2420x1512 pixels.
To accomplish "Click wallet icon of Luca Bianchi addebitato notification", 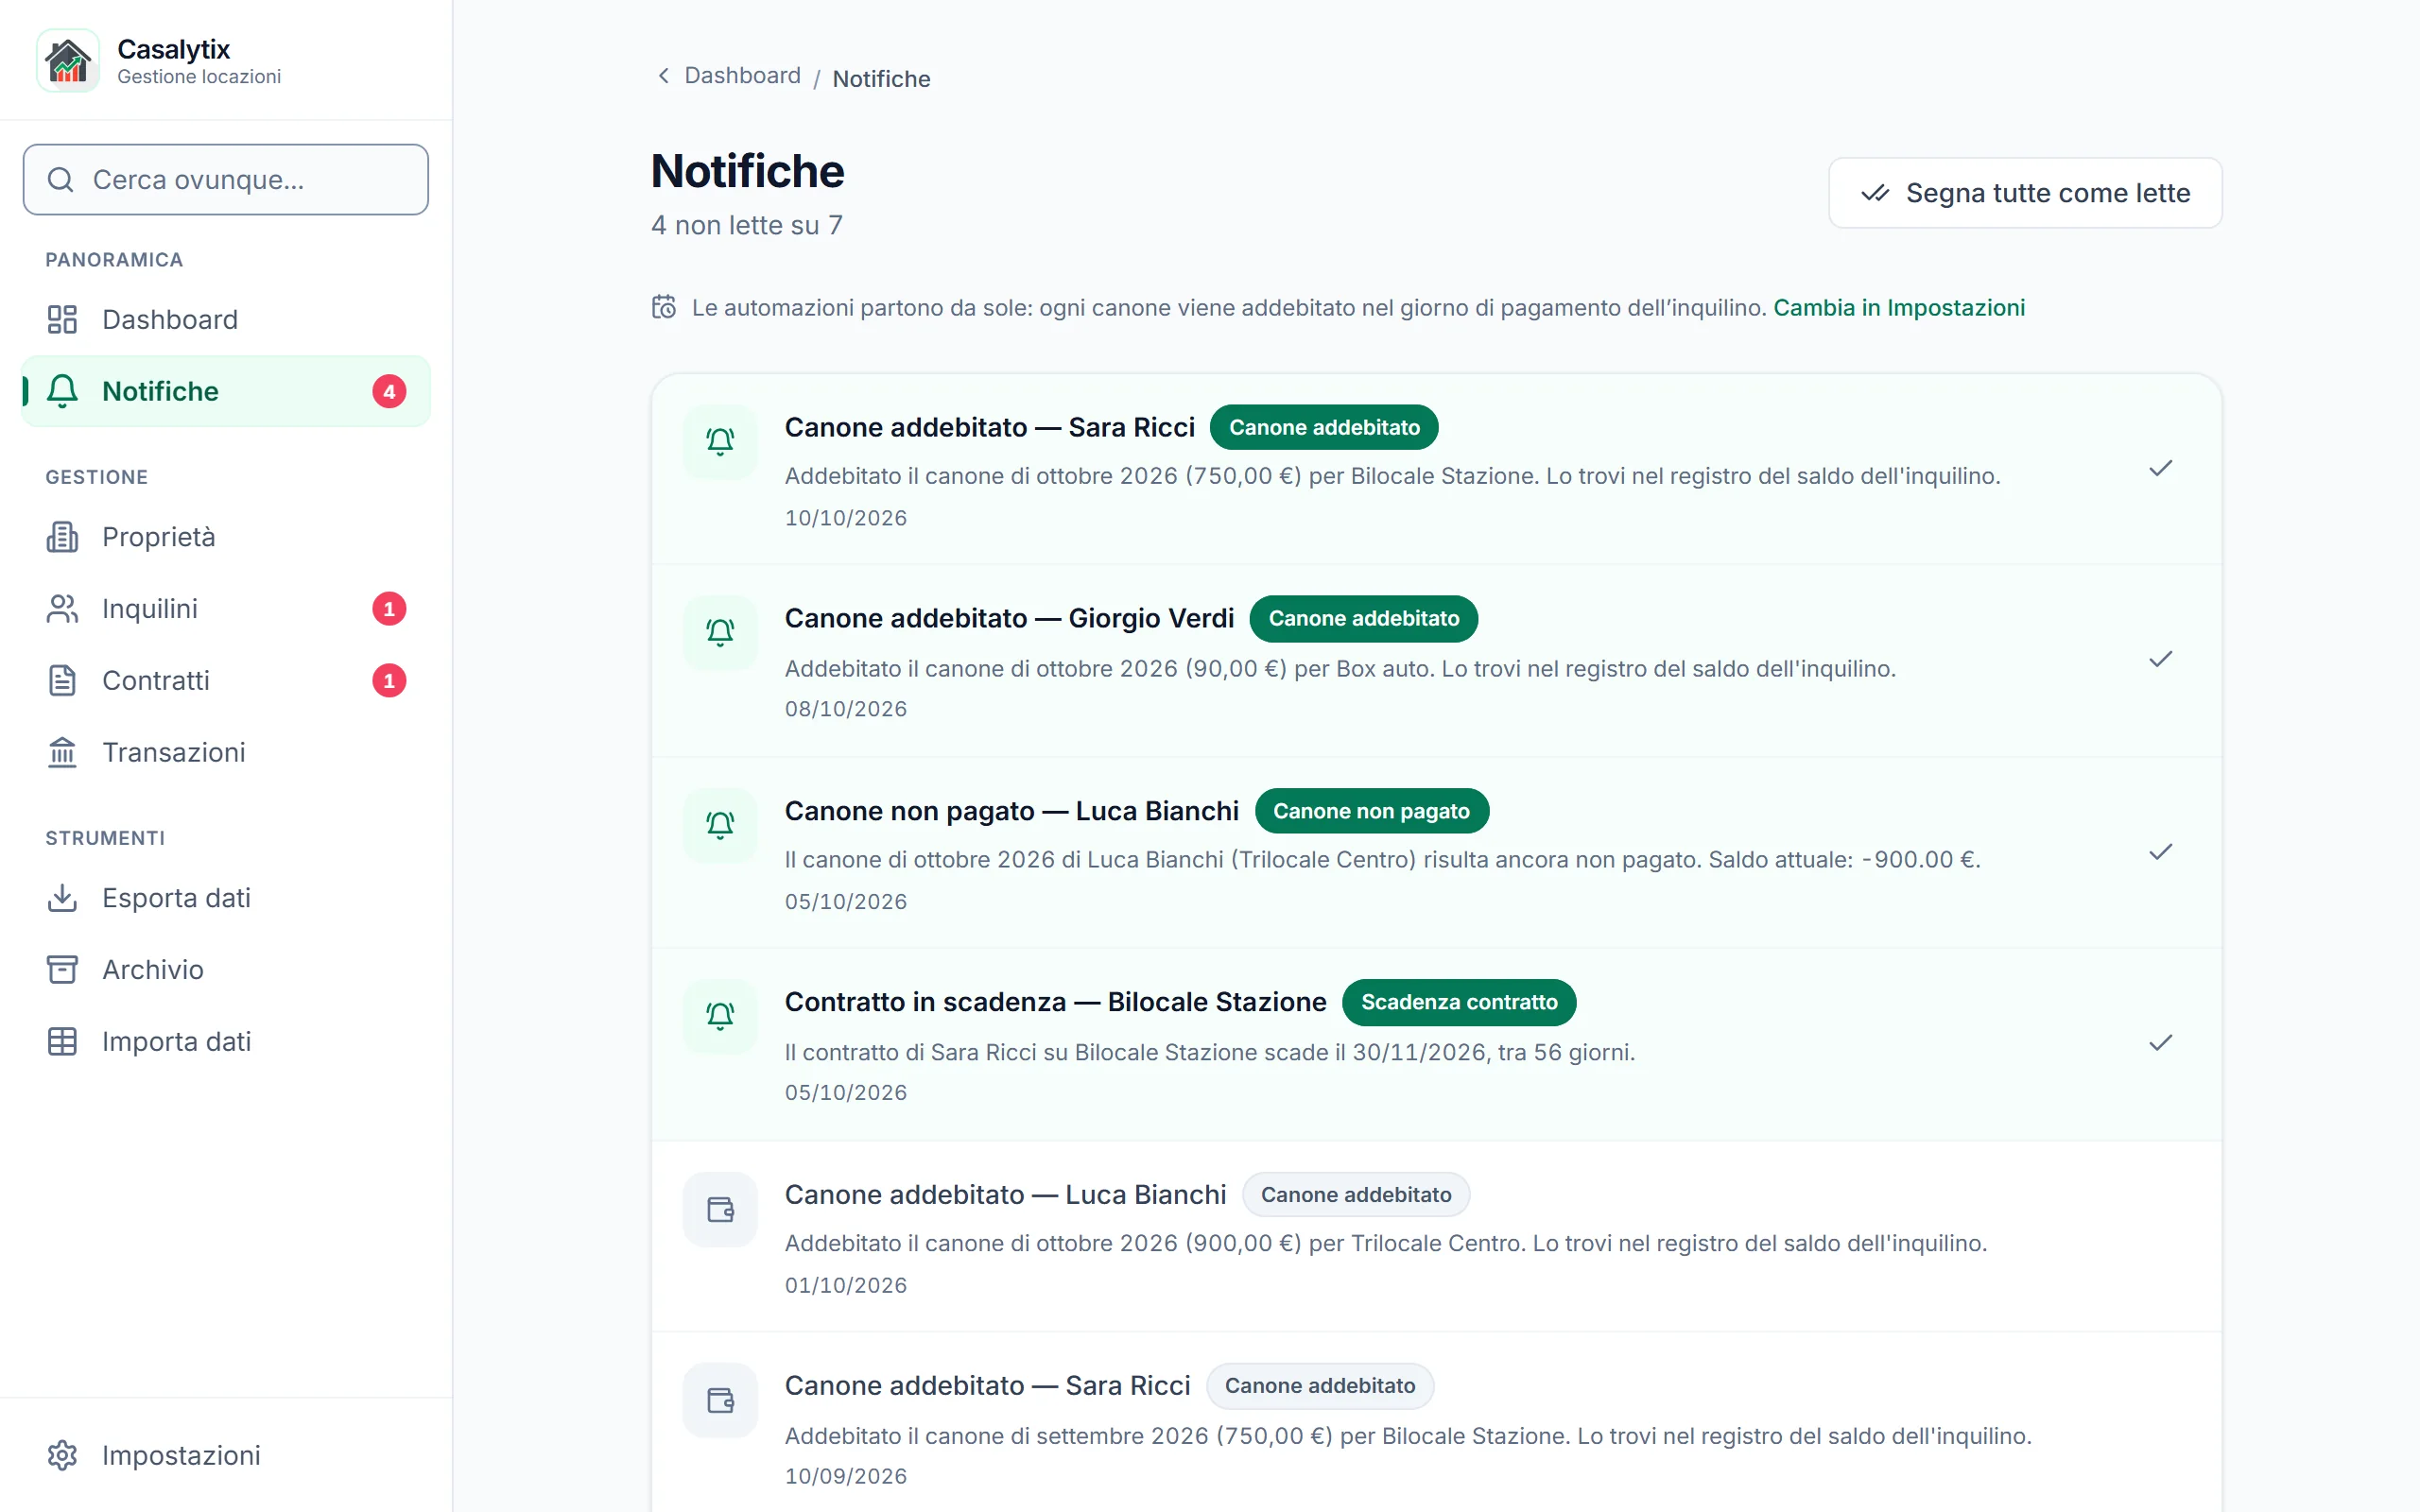I will pyautogui.click(x=720, y=1209).
